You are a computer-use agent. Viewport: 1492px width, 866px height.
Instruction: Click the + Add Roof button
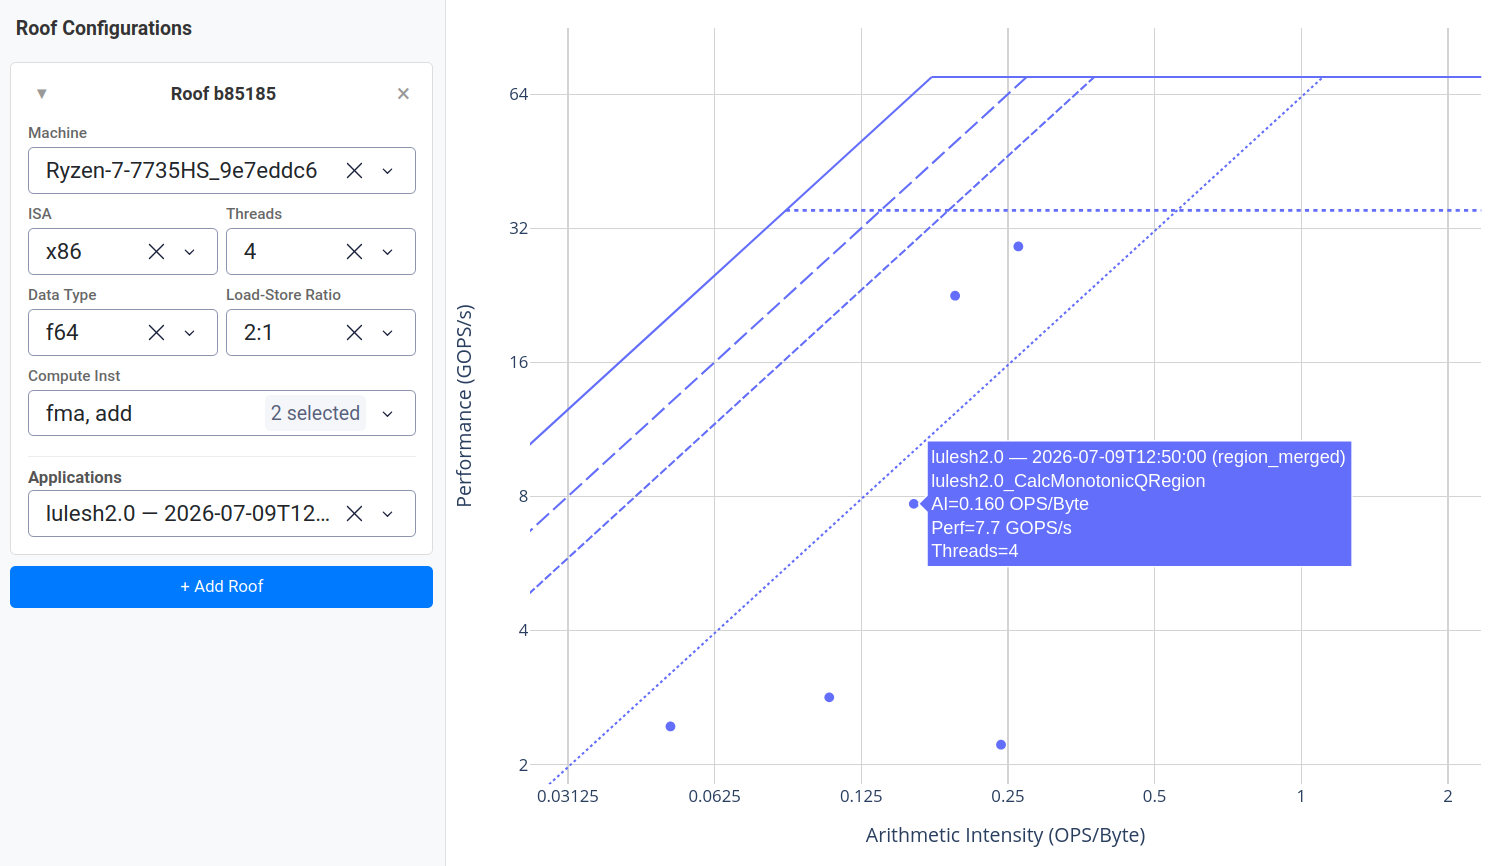click(221, 587)
